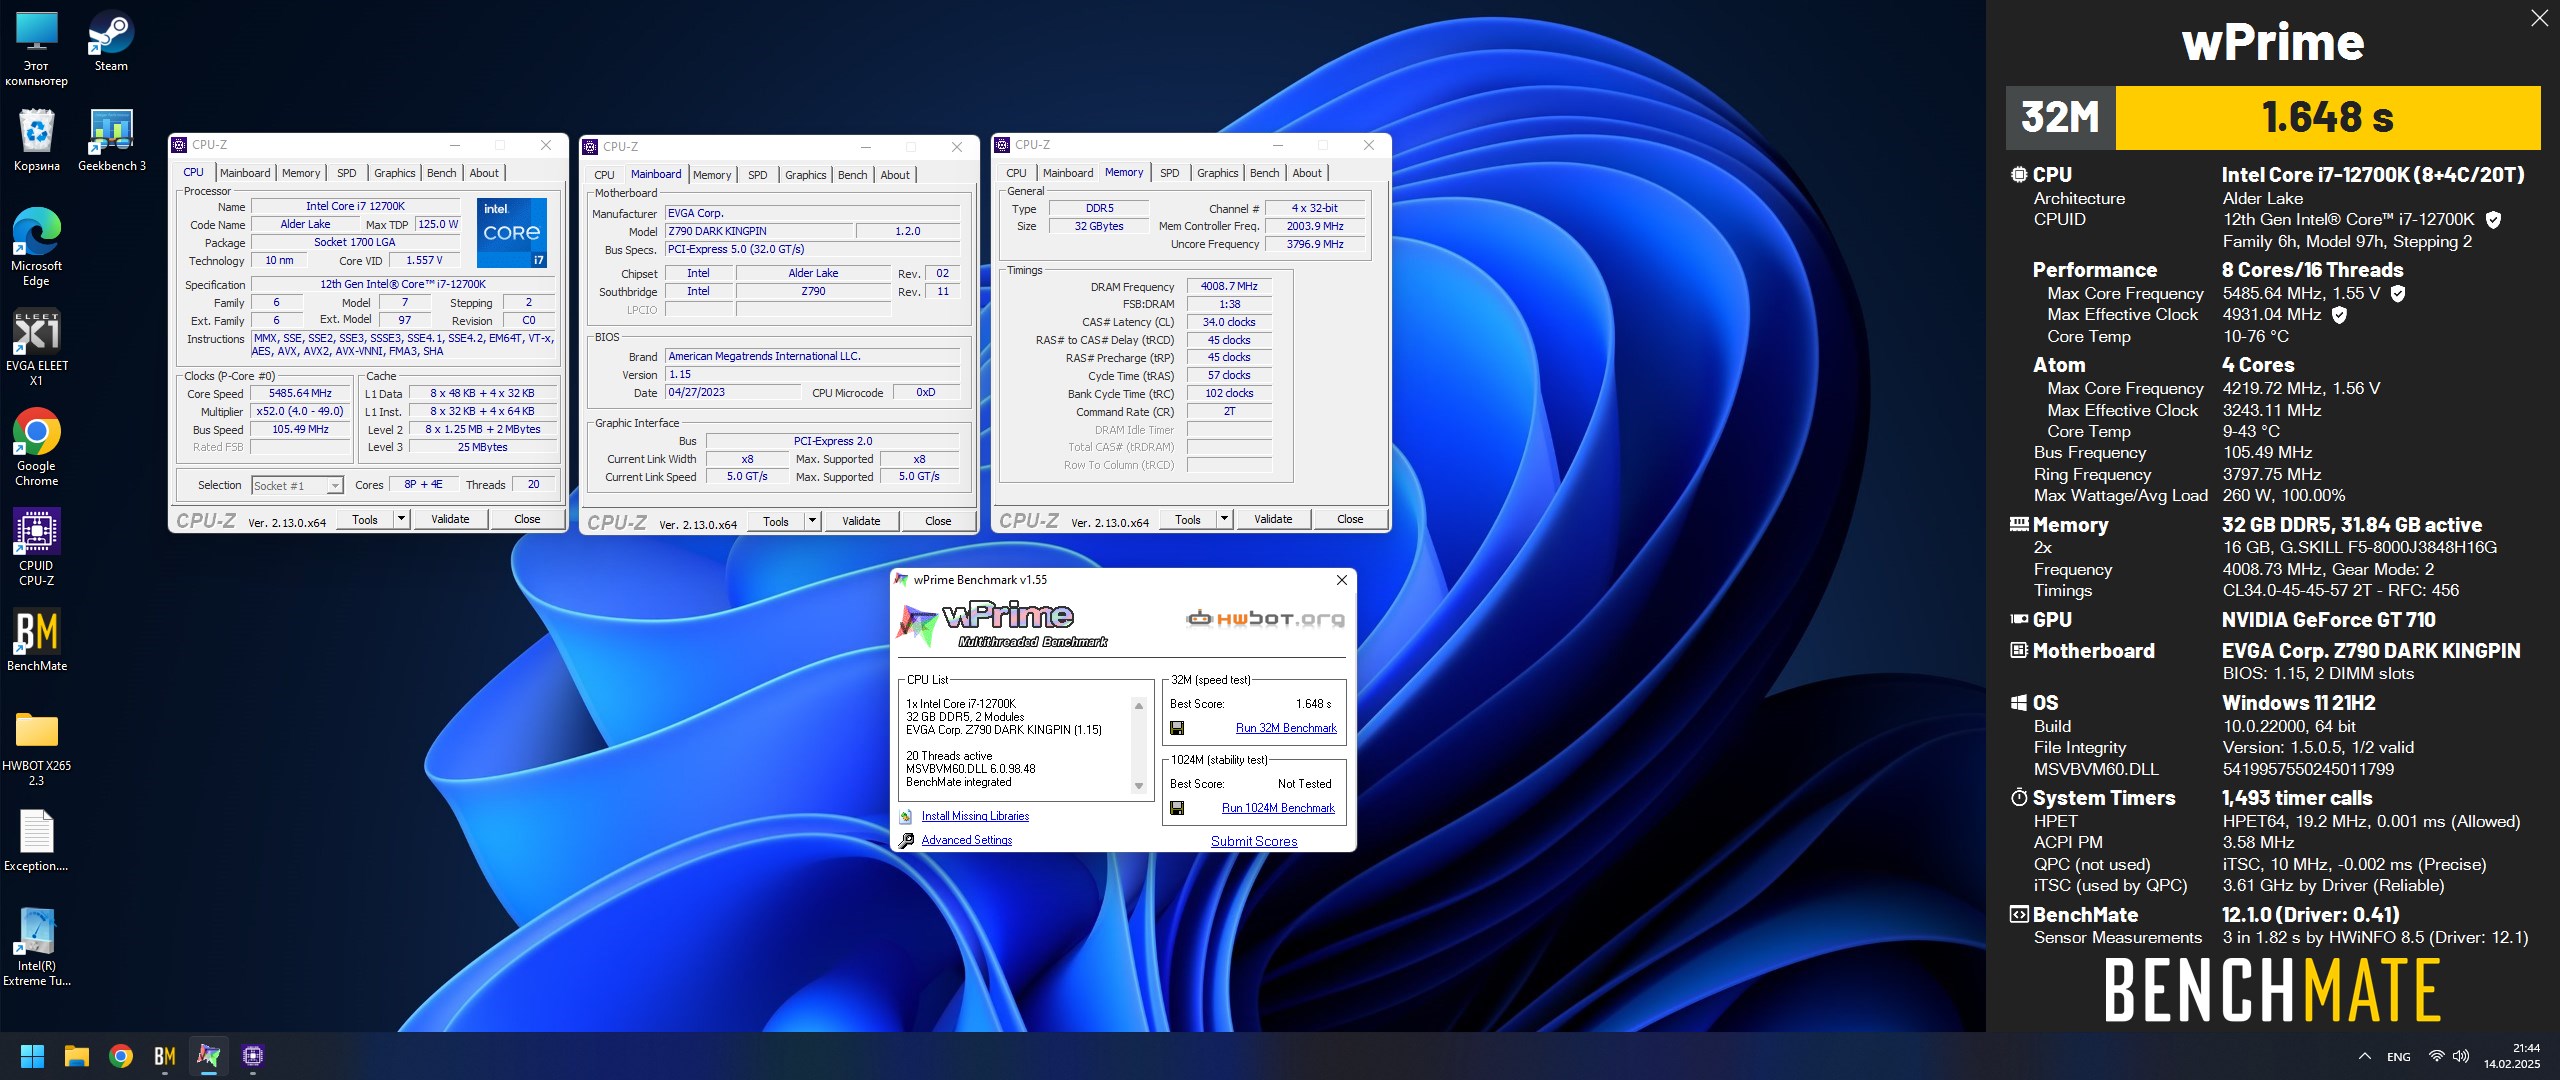
Task: Click the Intel Core i7 logo in CPU-Z
Action: [512, 232]
